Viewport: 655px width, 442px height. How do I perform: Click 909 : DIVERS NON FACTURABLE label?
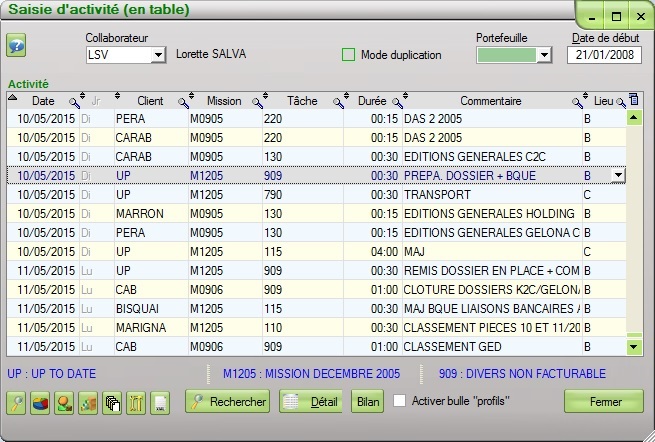(x=522, y=373)
